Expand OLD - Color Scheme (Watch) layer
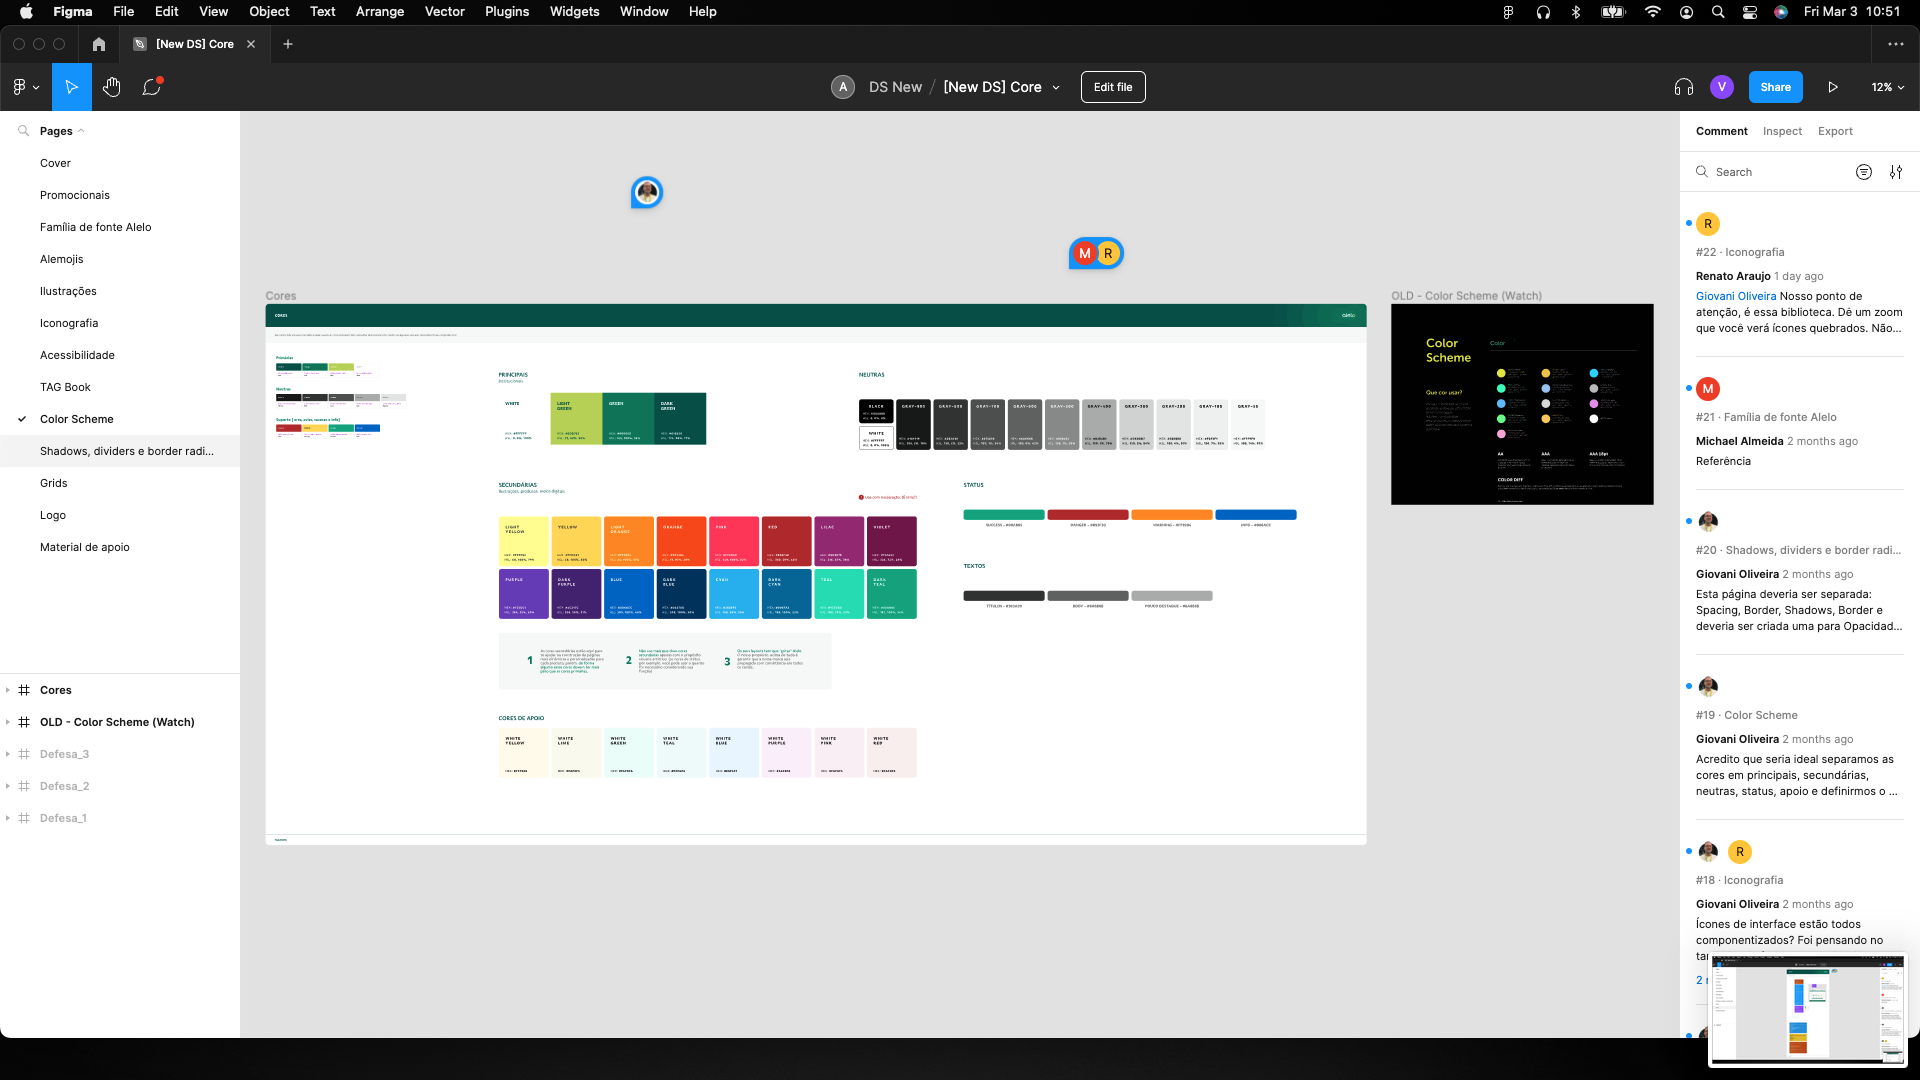The width and height of the screenshot is (1920, 1080). [8, 722]
